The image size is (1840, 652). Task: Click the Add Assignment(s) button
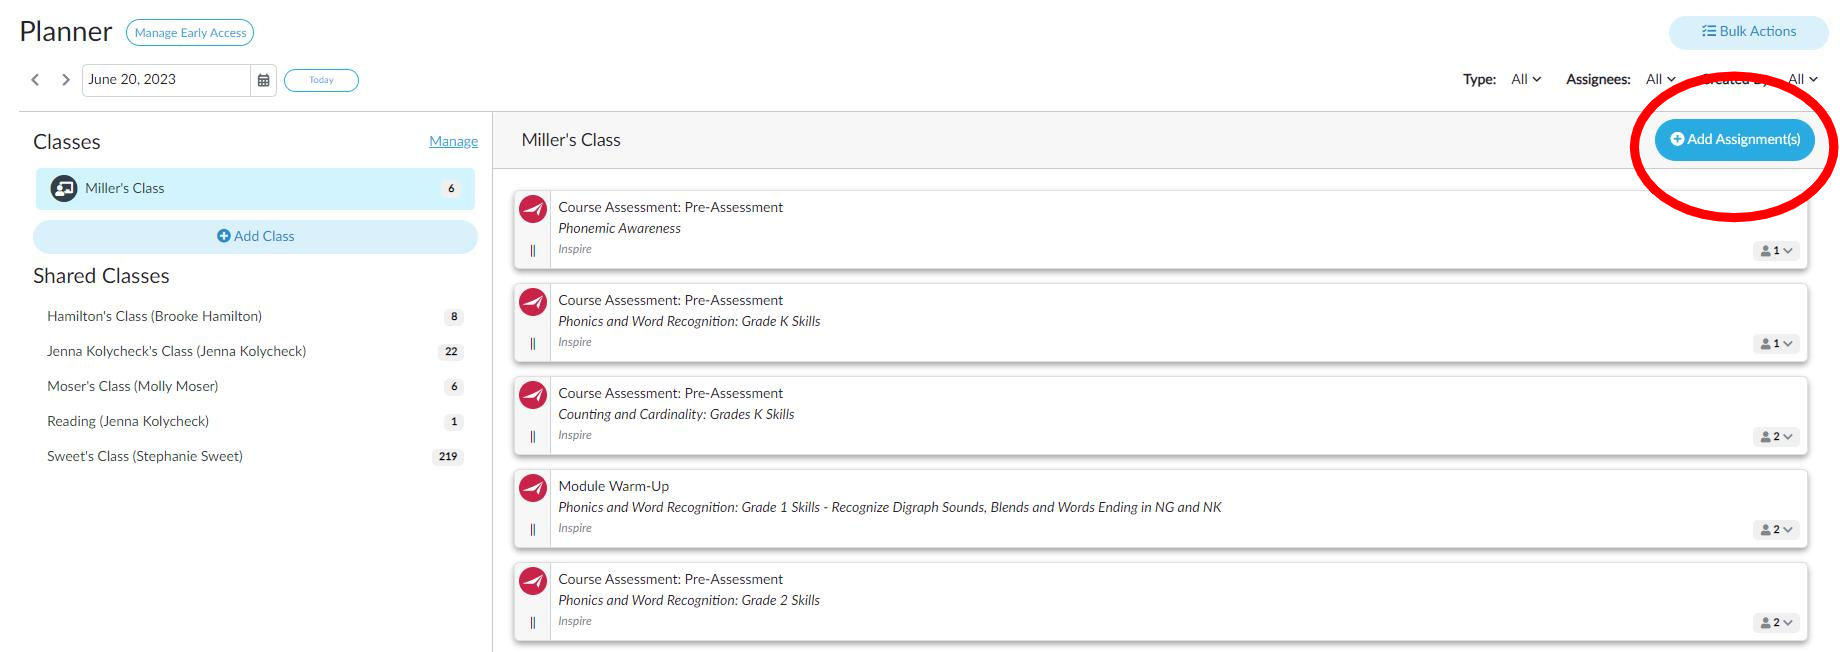[1735, 140]
